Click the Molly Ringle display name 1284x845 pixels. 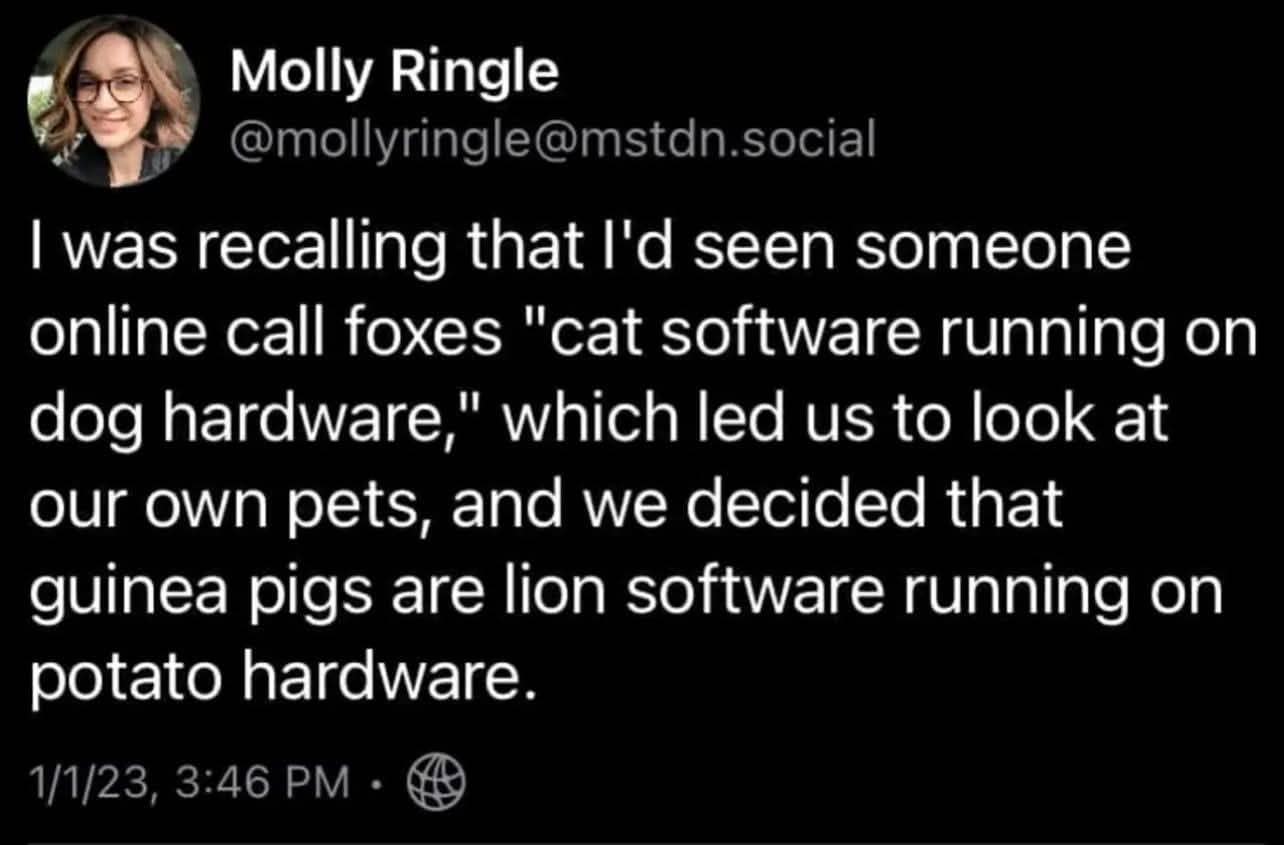393,74
